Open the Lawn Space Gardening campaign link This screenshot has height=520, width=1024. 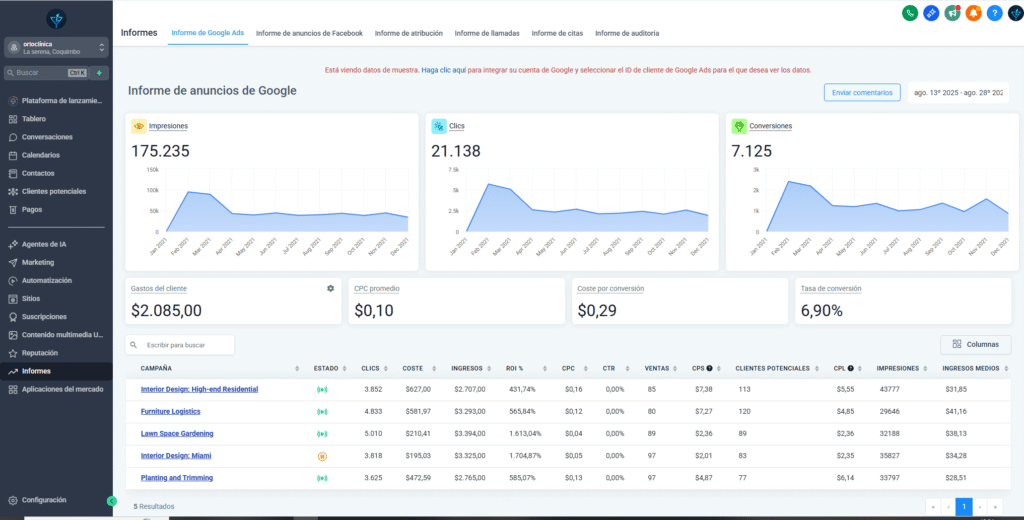click(177, 433)
